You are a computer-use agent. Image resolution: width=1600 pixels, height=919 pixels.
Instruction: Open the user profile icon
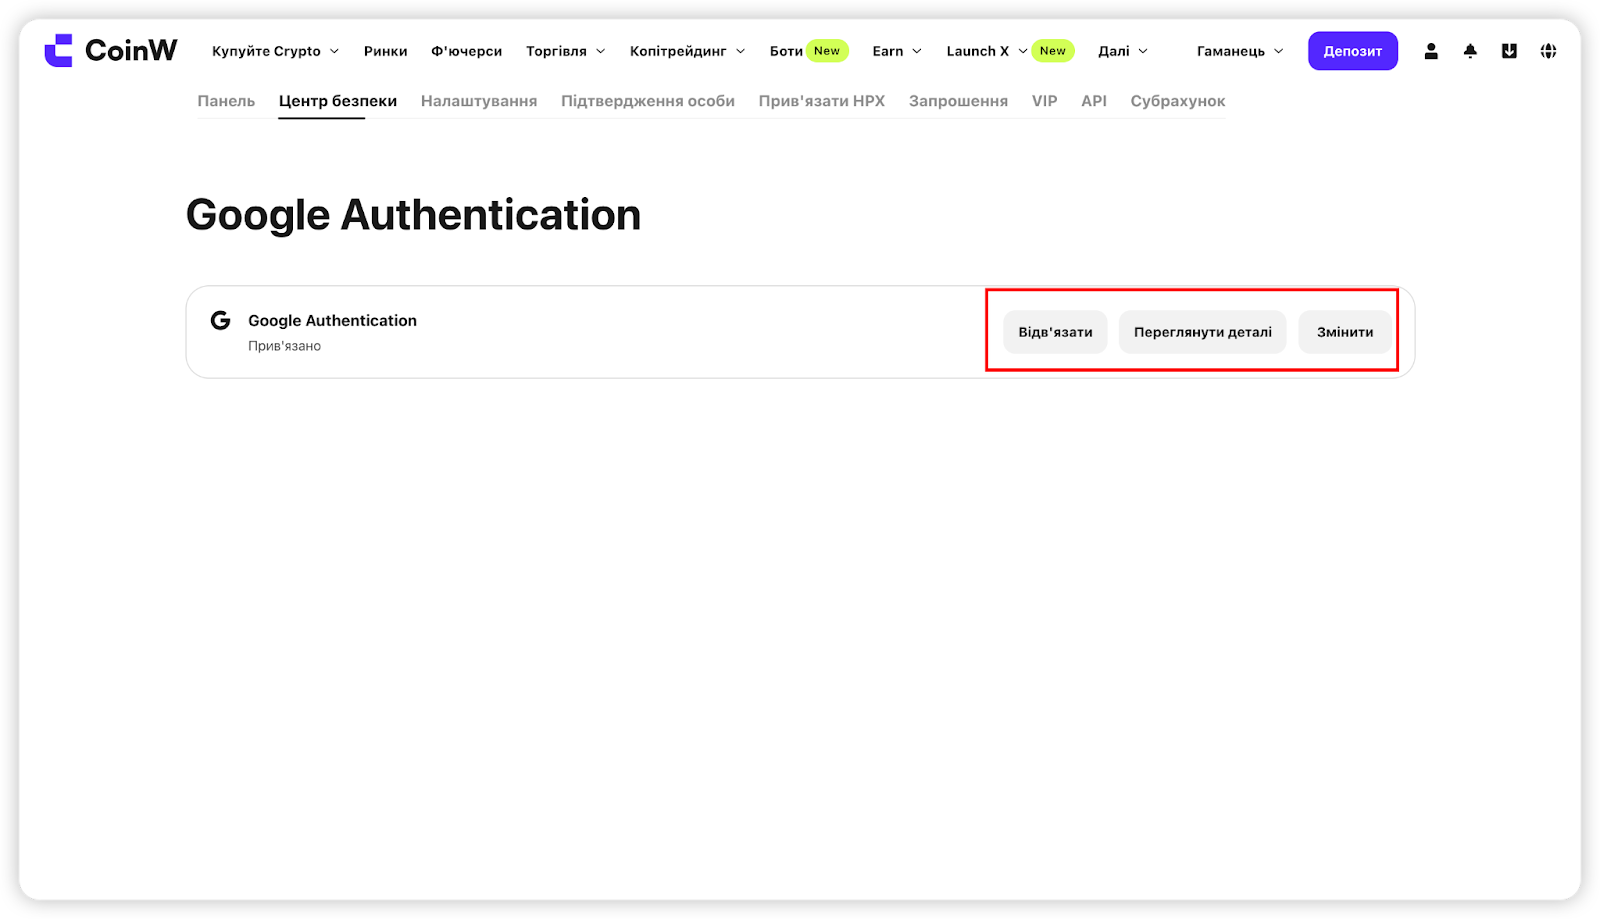pos(1431,51)
